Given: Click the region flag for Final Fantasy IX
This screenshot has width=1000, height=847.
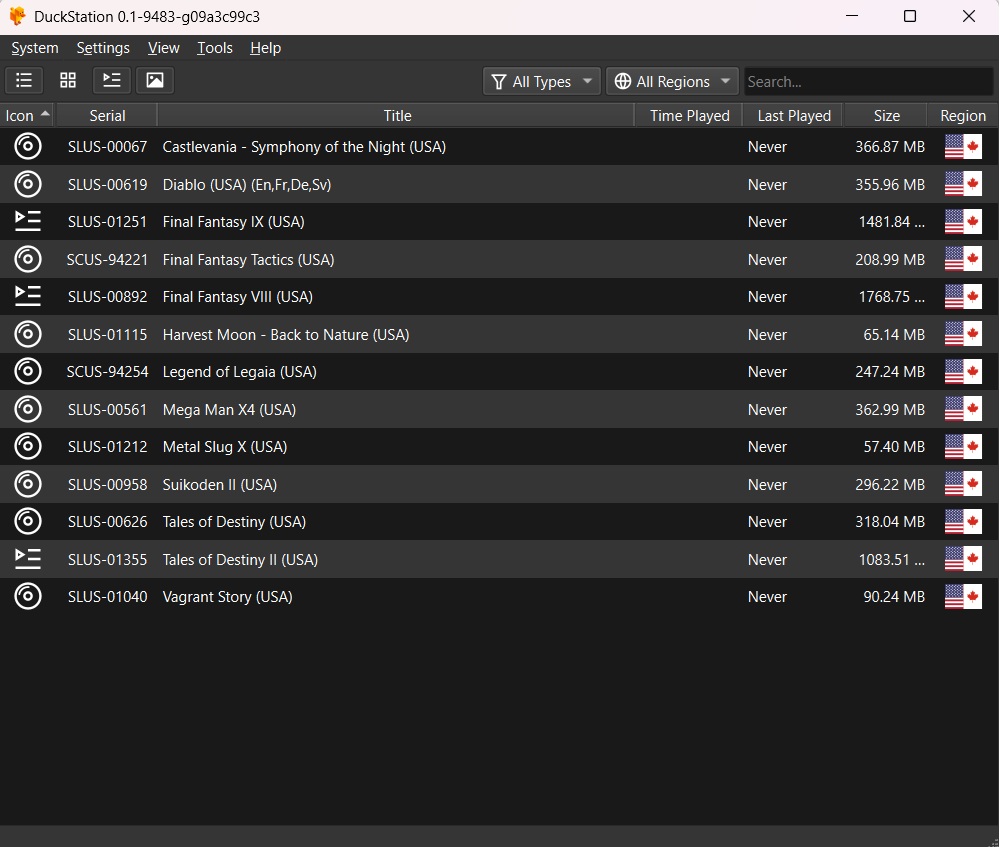Looking at the screenshot, I should 963,221.
